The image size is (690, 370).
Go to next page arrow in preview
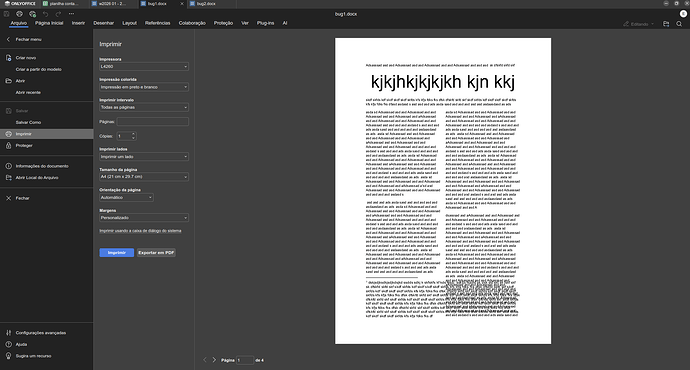[214, 360]
